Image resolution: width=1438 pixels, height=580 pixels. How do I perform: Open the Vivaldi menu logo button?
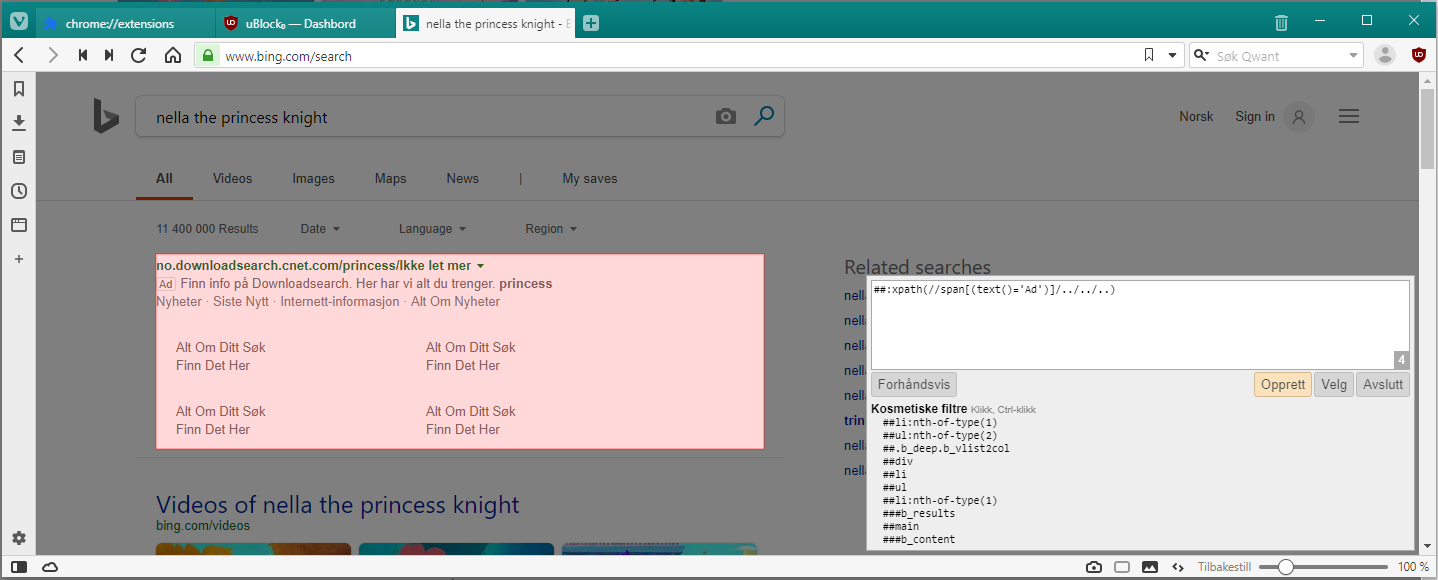tap(18, 22)
